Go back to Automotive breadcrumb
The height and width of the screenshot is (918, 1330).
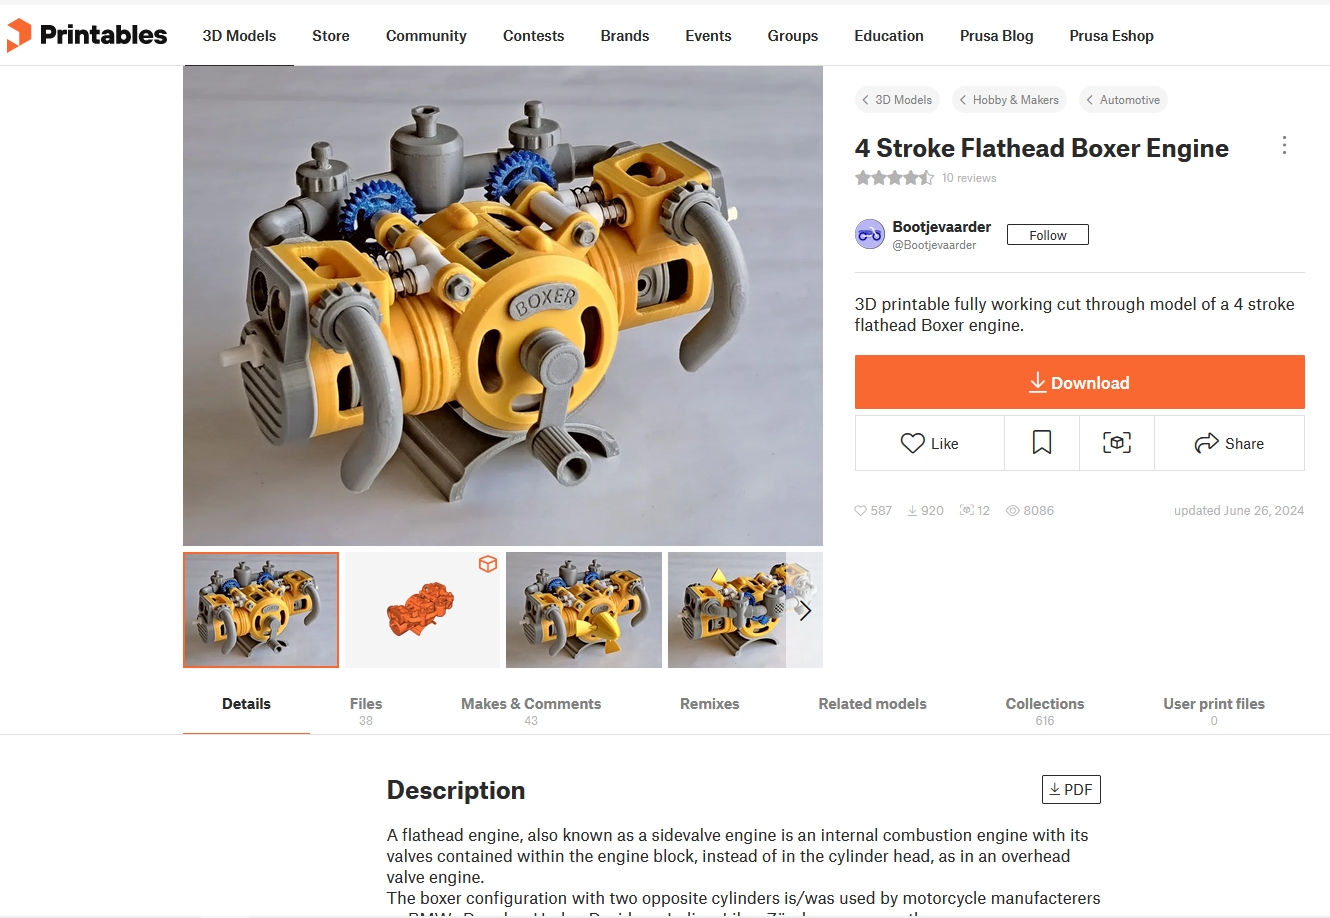pyautogui.click(x=1123, y=100)
